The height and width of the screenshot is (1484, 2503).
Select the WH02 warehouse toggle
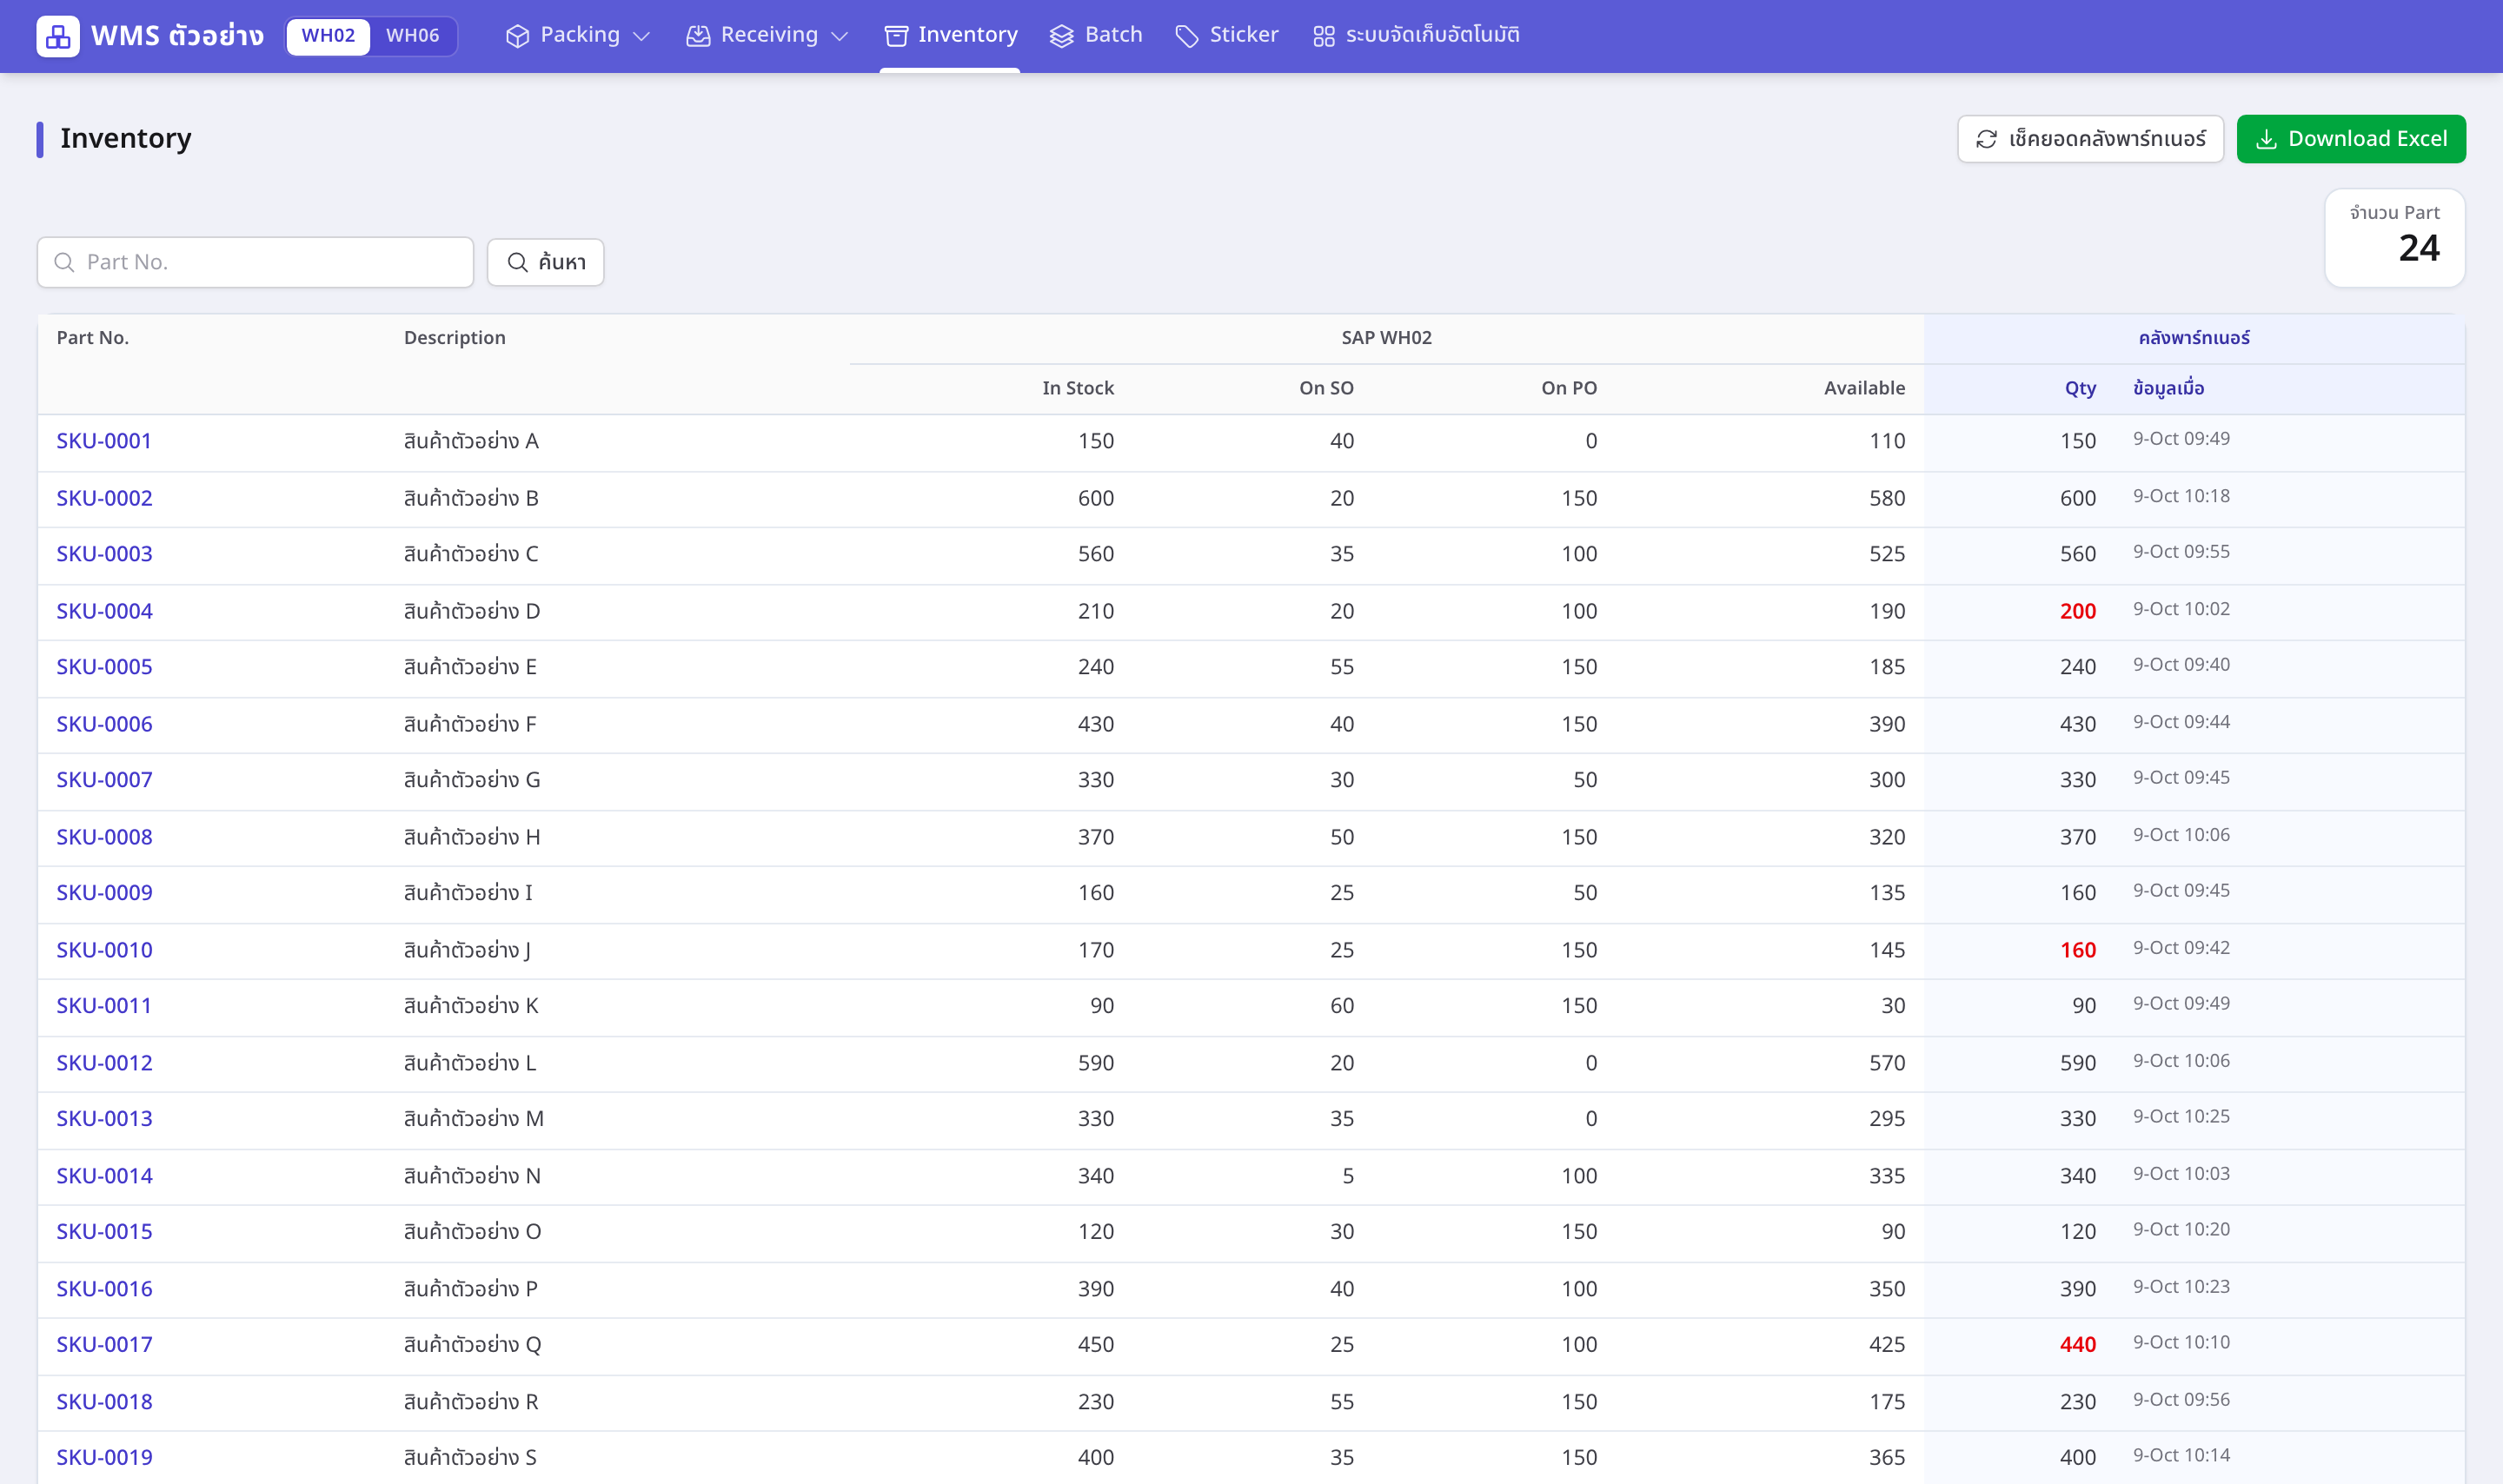[x=328, y=36]
